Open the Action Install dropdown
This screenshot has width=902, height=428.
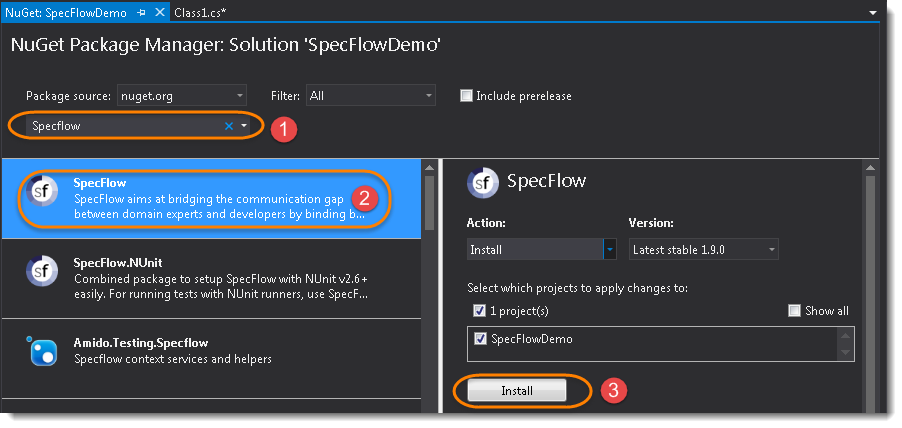click(541, 250)
